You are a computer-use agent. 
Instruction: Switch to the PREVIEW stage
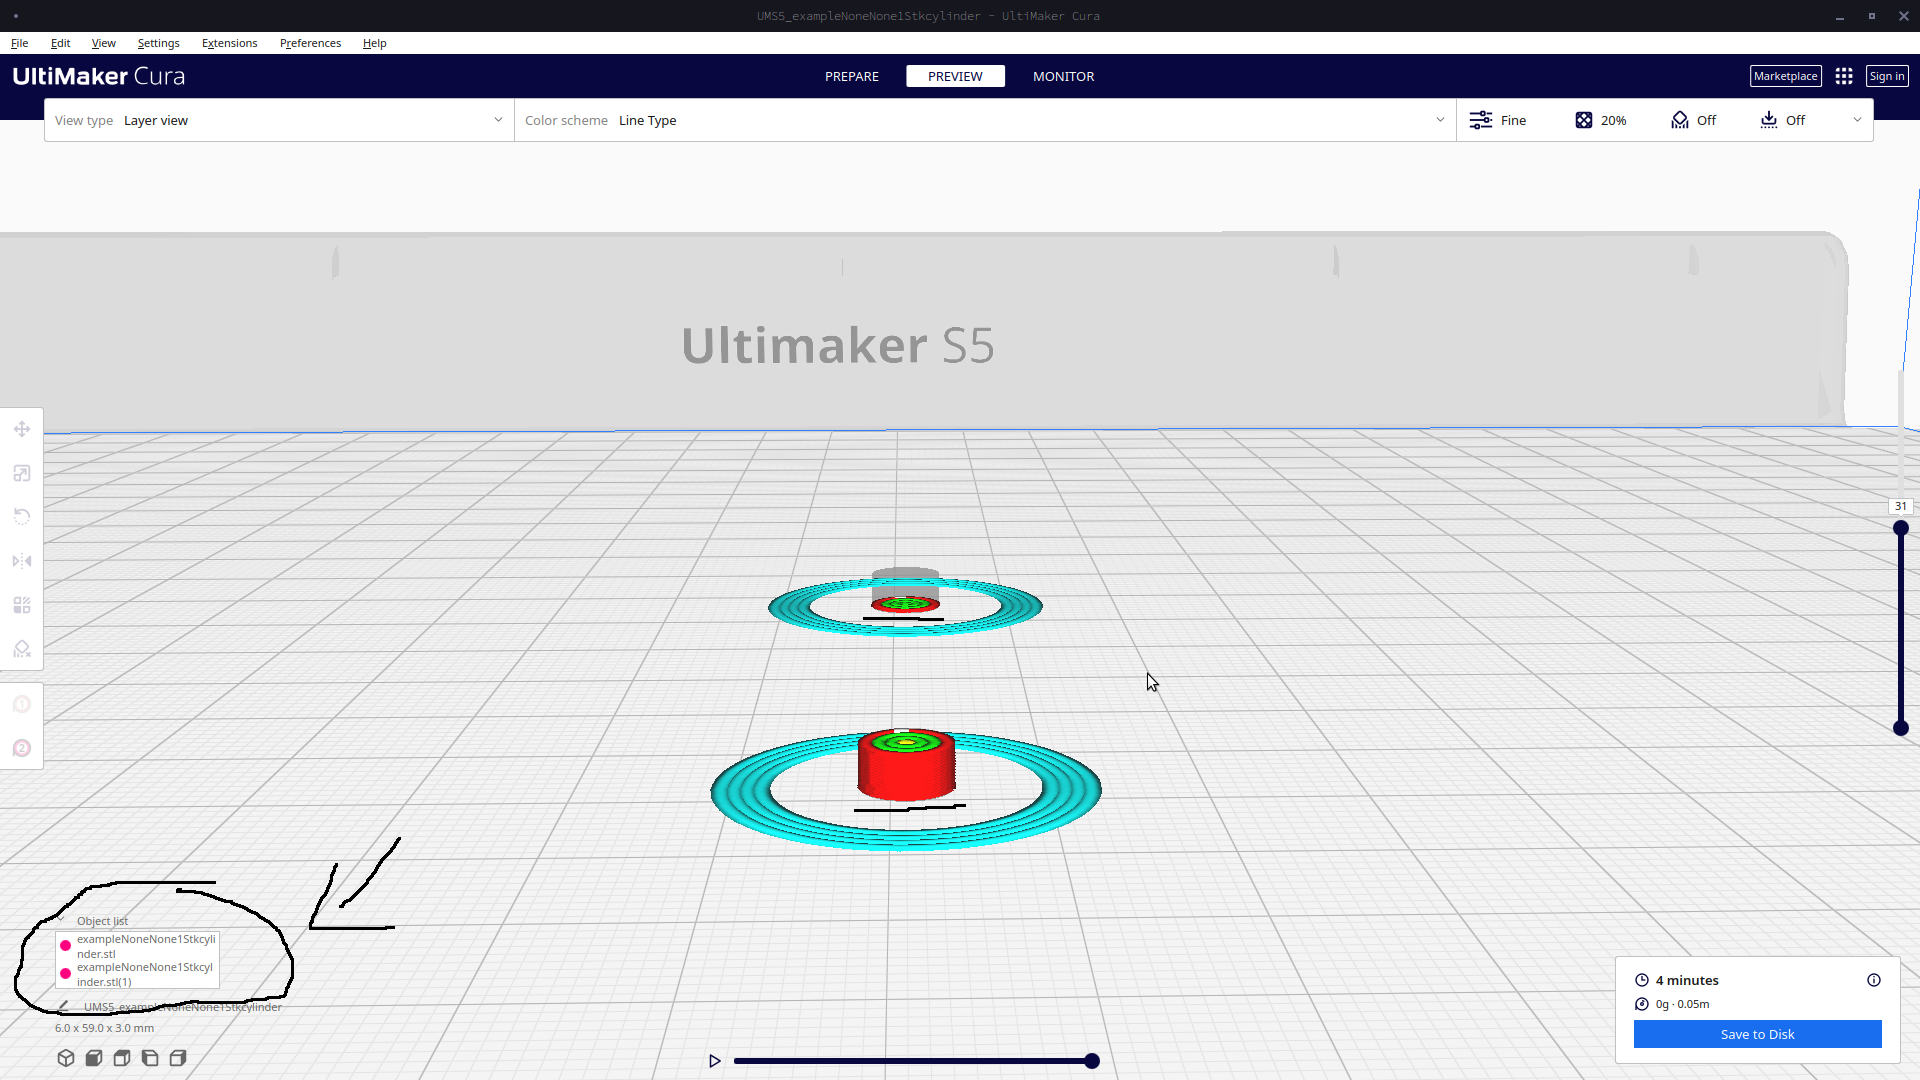point(955,76)
